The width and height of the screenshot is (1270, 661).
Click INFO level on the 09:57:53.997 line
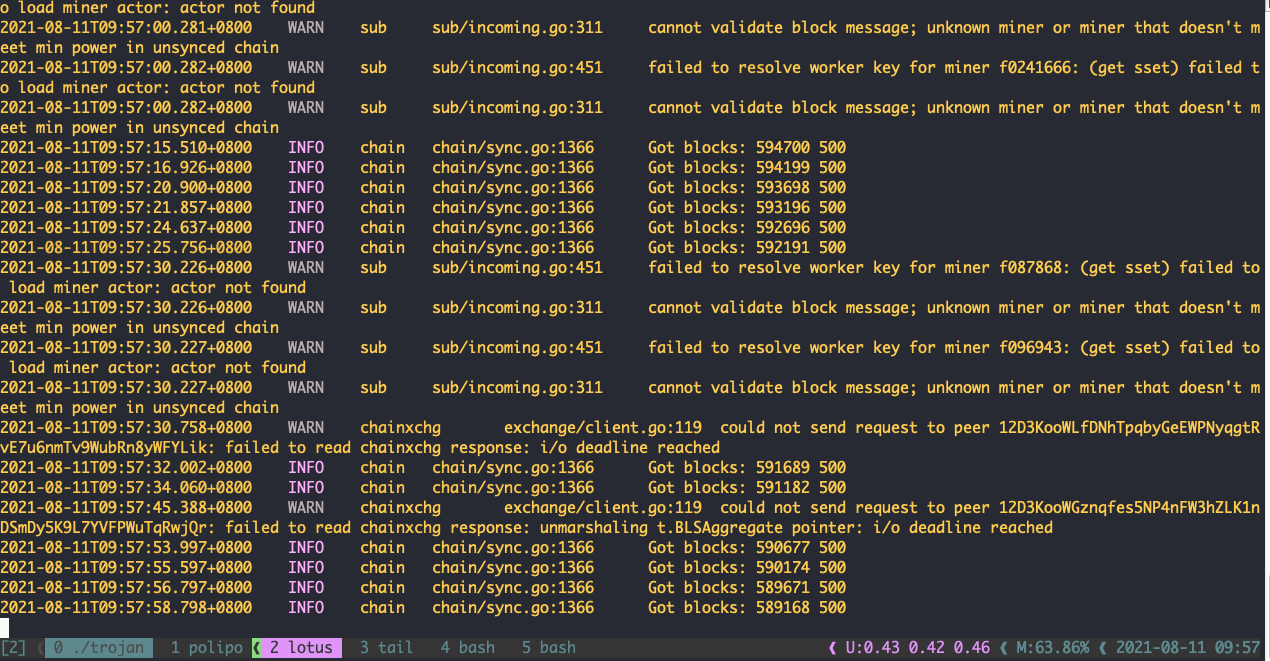pos(306,547)
